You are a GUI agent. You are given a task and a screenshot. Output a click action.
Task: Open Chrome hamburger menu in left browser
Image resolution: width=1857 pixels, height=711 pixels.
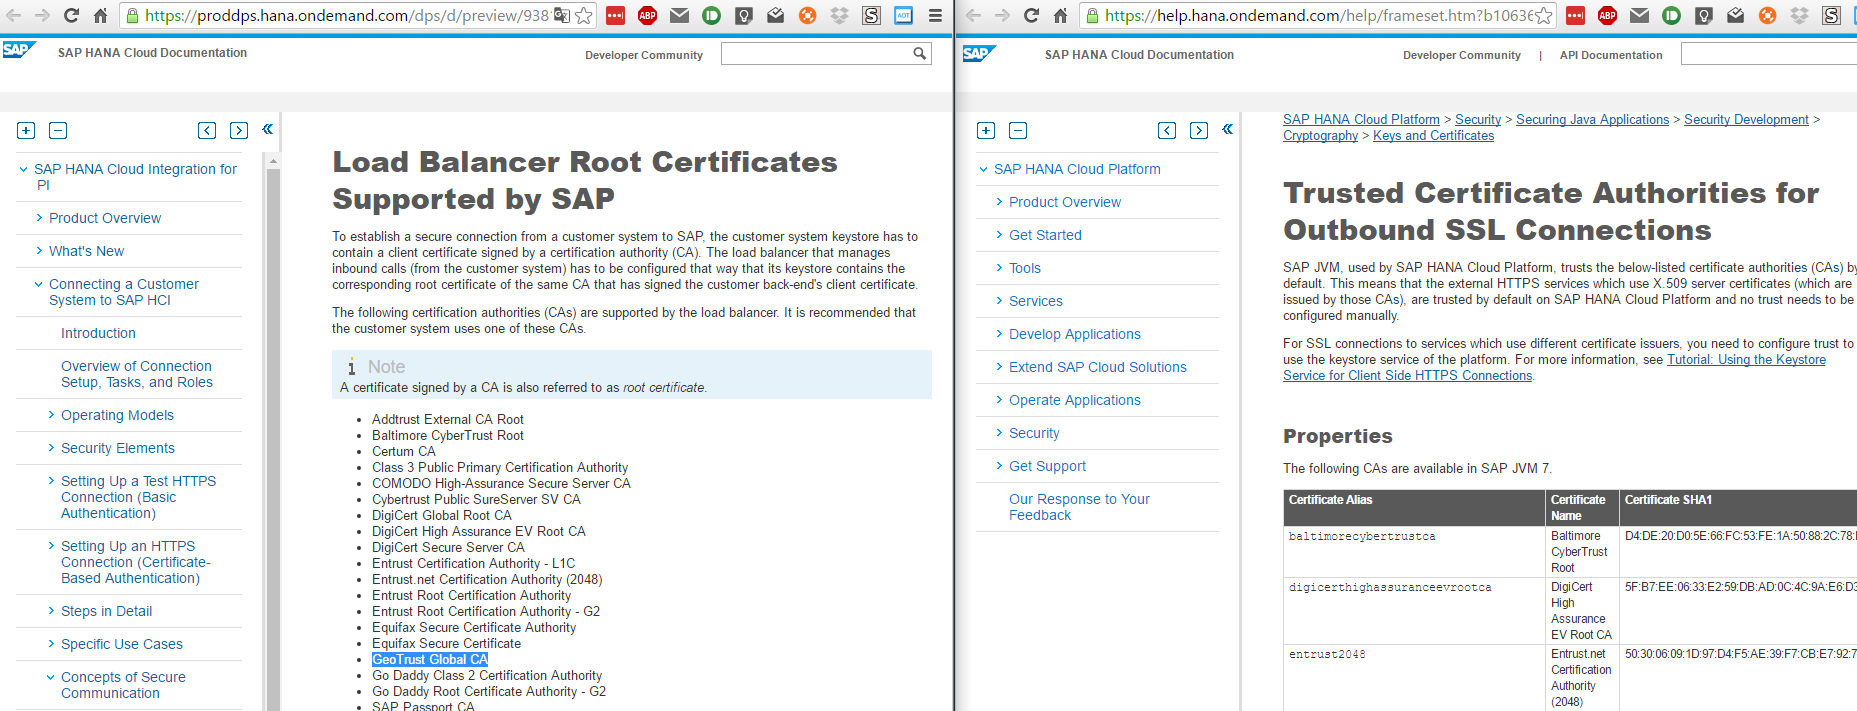point(935,15)
